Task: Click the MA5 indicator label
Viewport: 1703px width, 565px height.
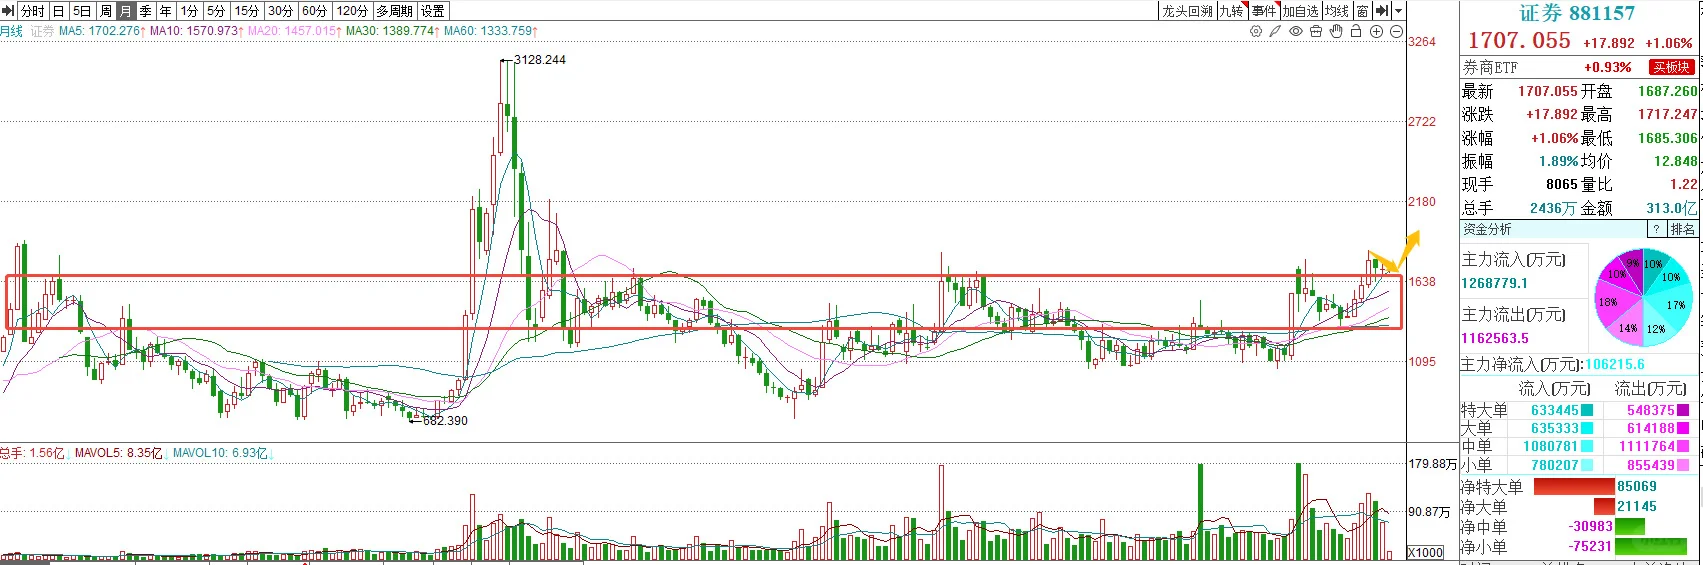Action: click(102, 31)
